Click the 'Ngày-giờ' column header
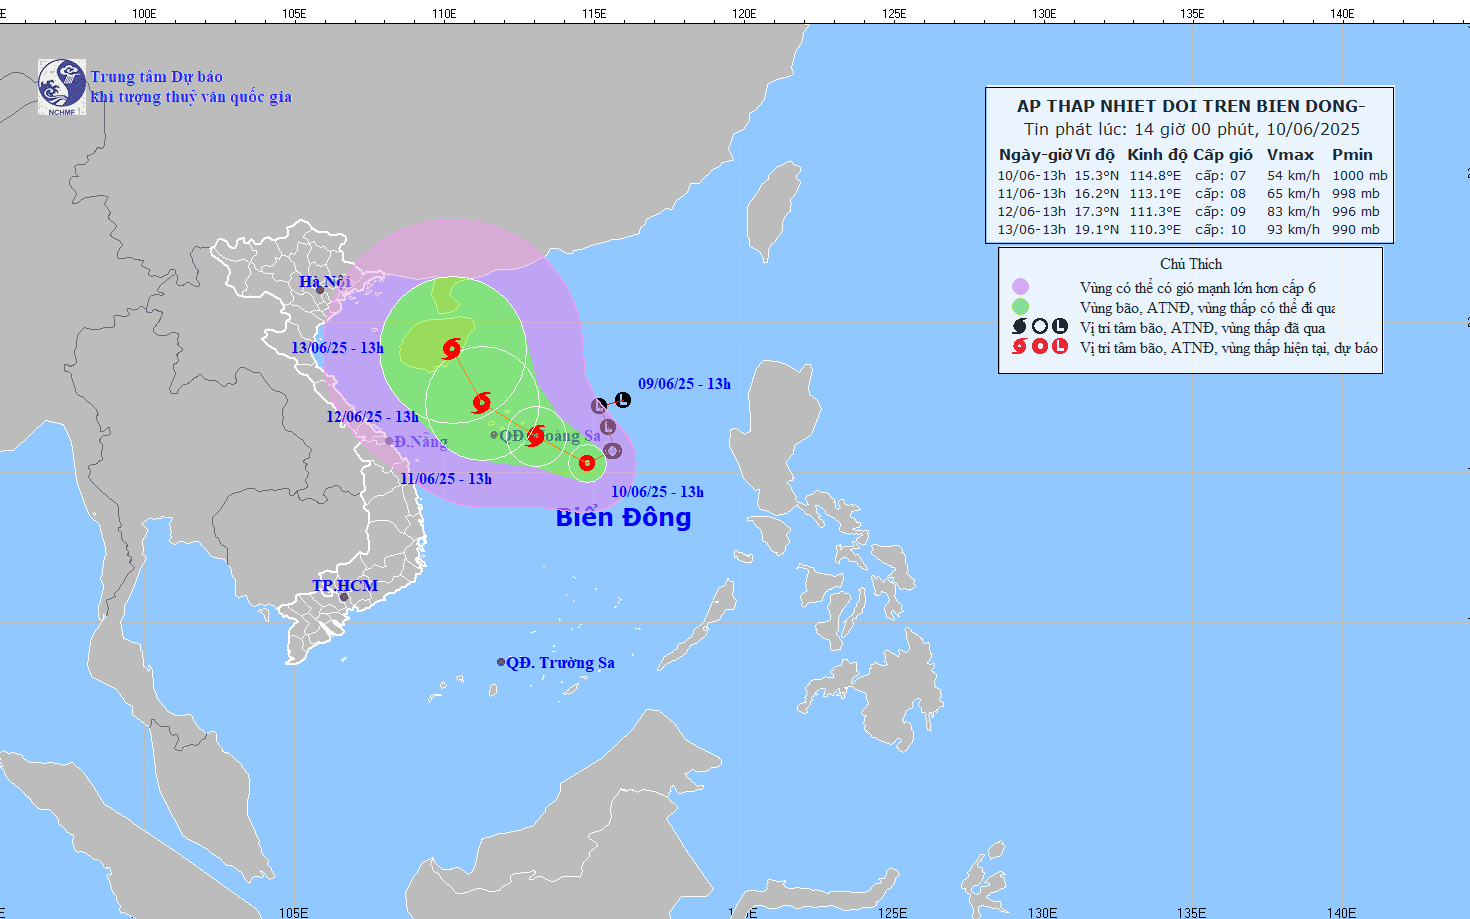1470x919 pixels. coord(1034,155)
